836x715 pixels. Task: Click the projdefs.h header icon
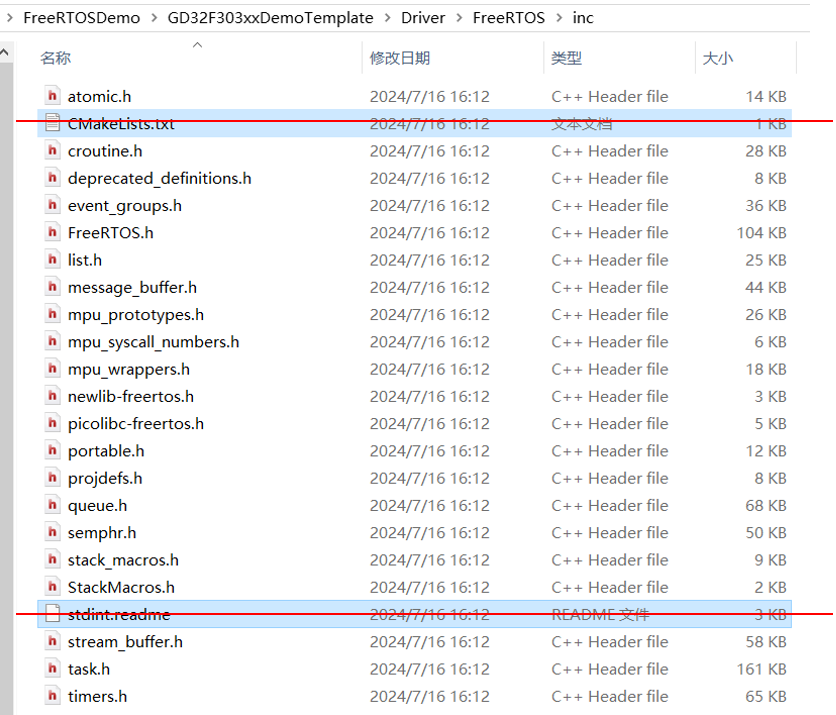click(52, 478)
